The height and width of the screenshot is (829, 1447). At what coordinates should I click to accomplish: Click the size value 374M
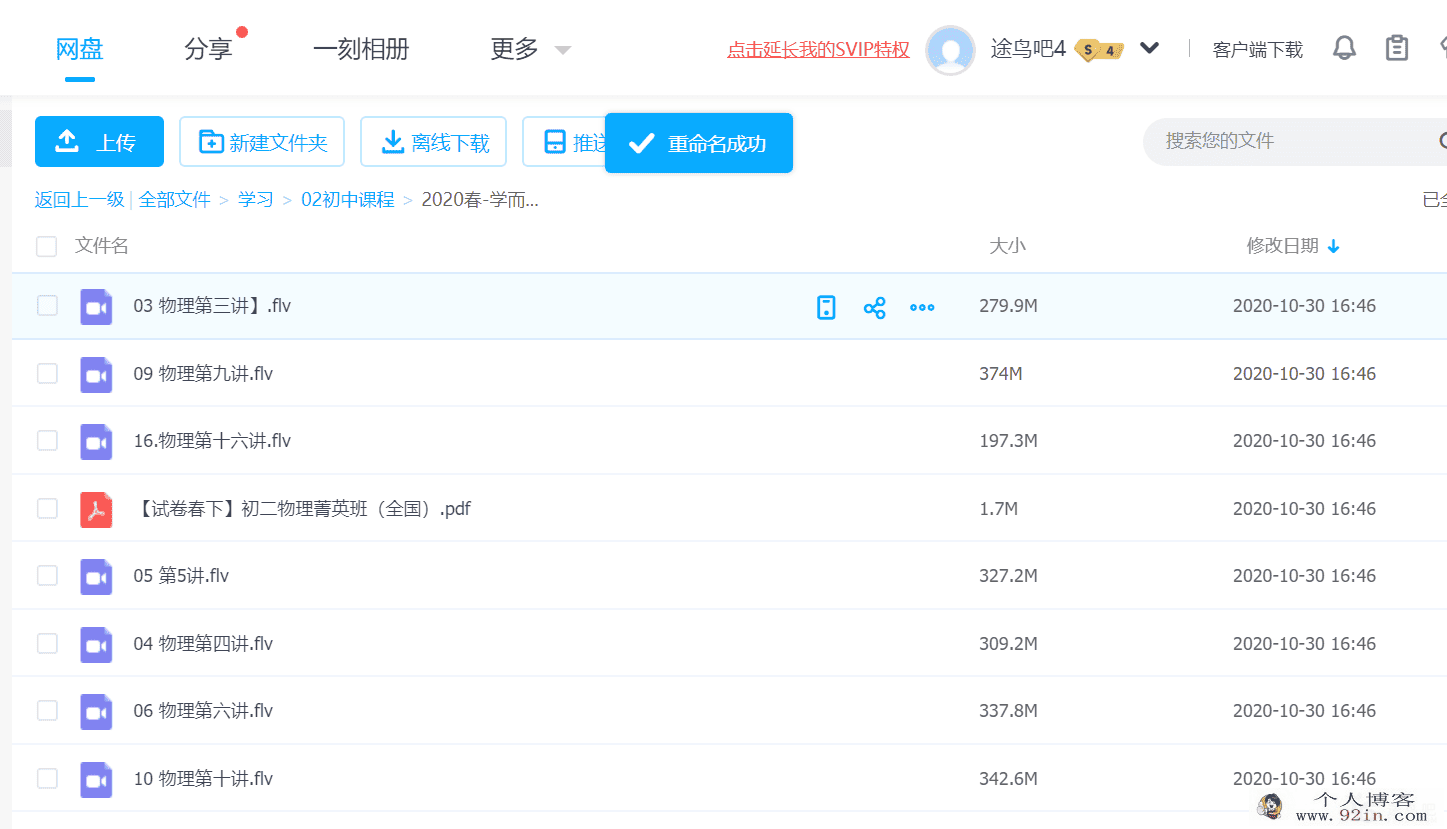1000,374
